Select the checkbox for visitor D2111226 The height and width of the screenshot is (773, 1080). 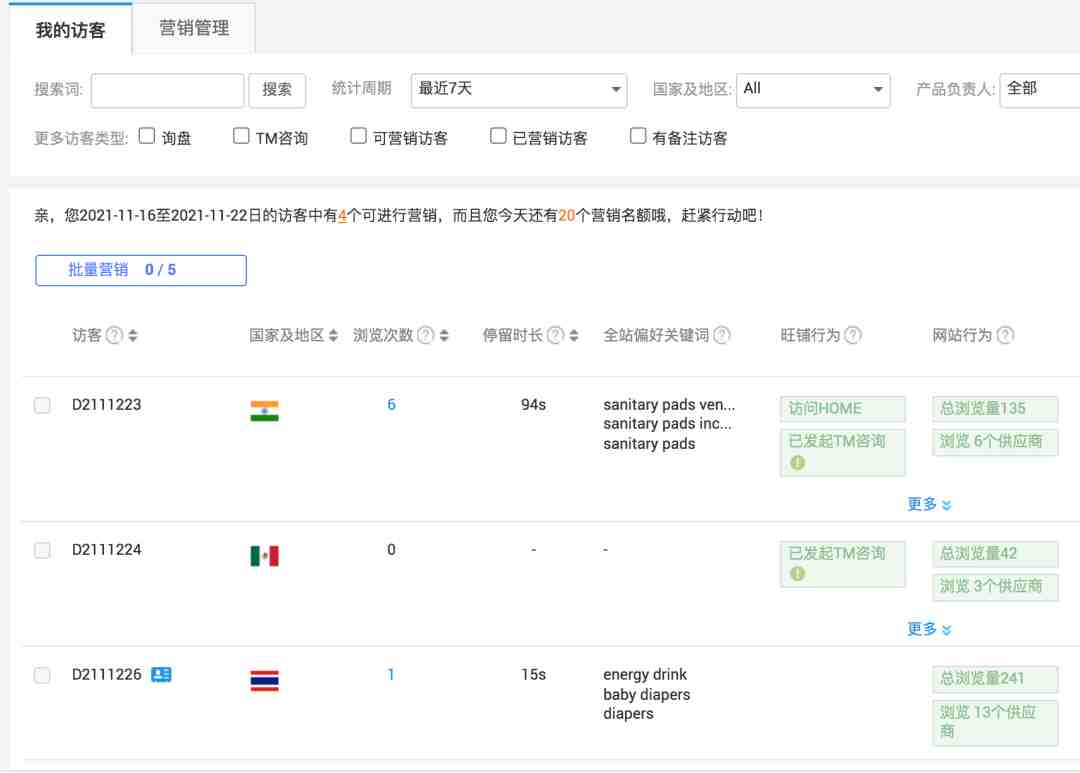pyautogui.click(x=42, y=675)
